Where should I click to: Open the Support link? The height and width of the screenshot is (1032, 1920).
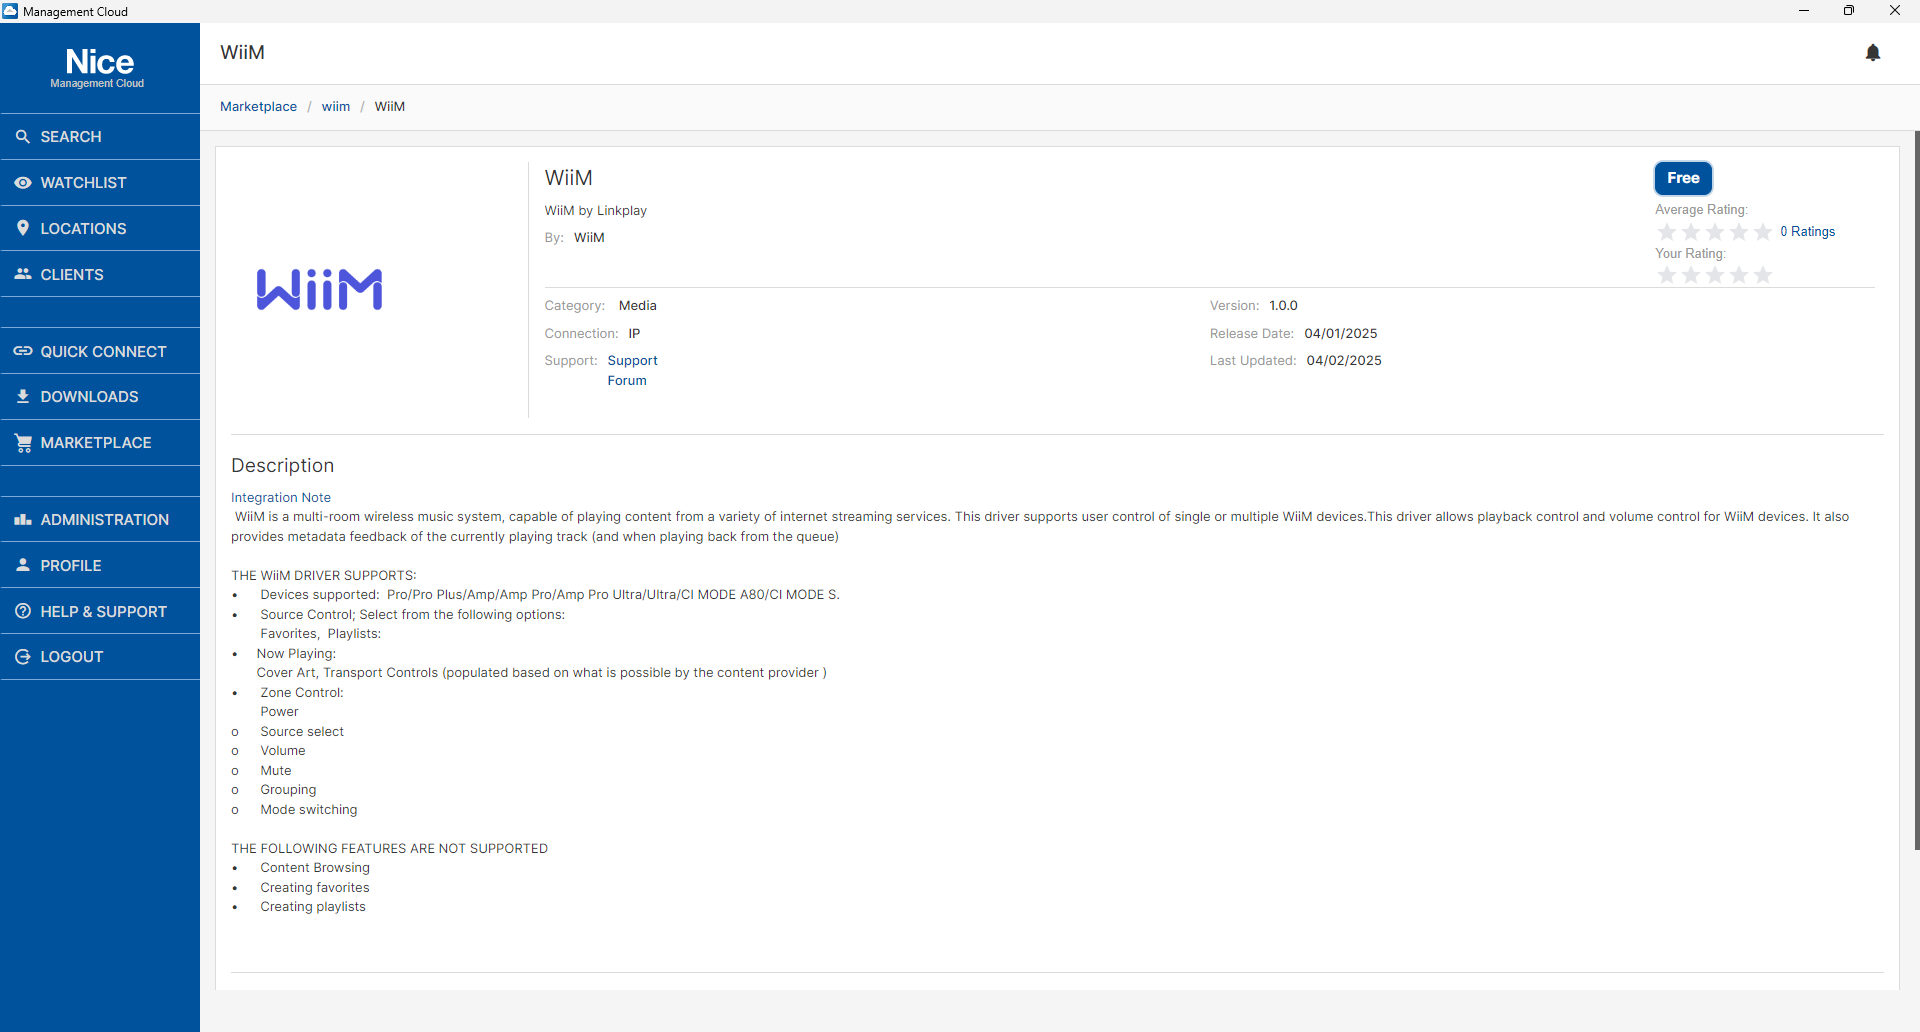(632, 360)
